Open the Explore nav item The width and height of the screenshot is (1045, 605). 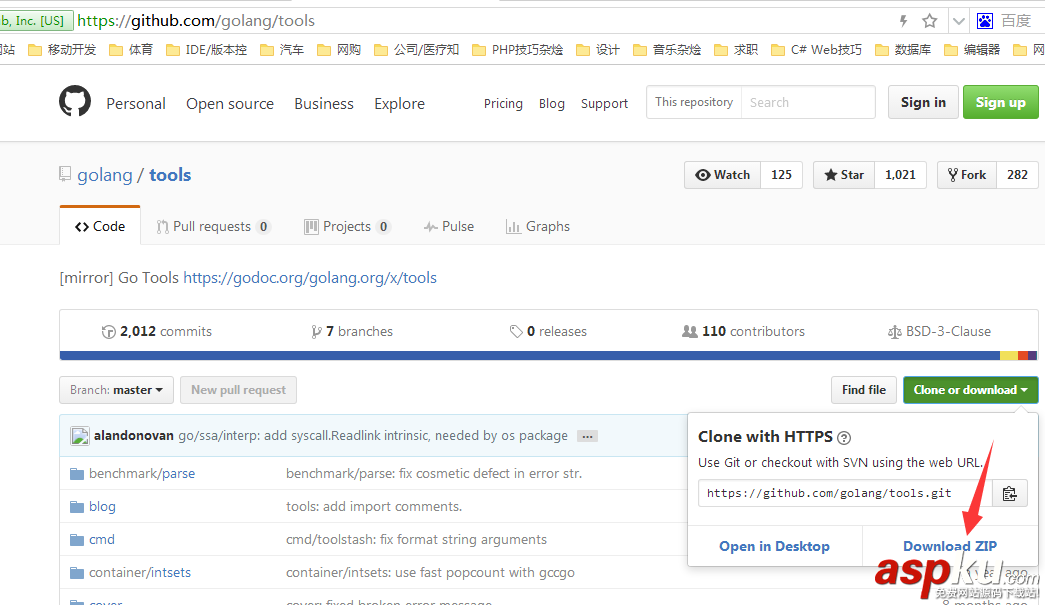click(399, 104)
